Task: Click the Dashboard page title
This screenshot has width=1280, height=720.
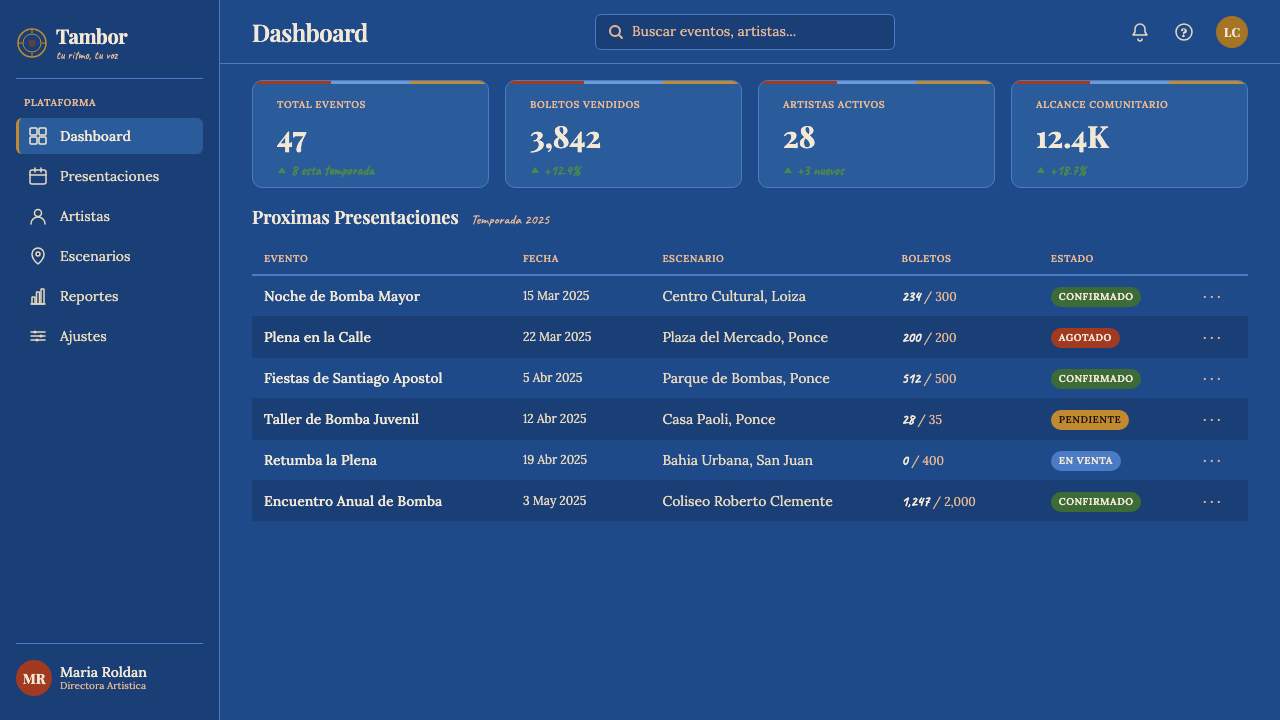Action: click(x=310, y=33)
